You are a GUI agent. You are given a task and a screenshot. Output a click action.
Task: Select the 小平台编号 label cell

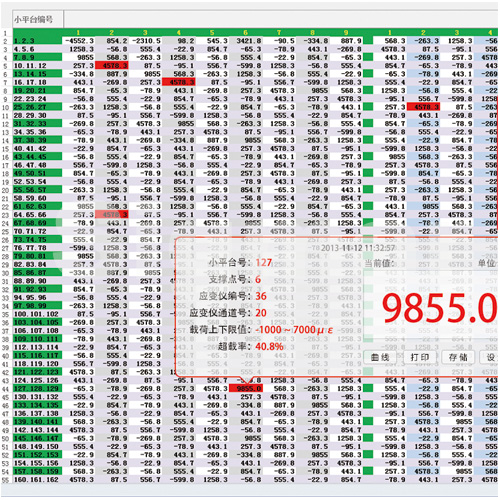click(x=38, y=19)
